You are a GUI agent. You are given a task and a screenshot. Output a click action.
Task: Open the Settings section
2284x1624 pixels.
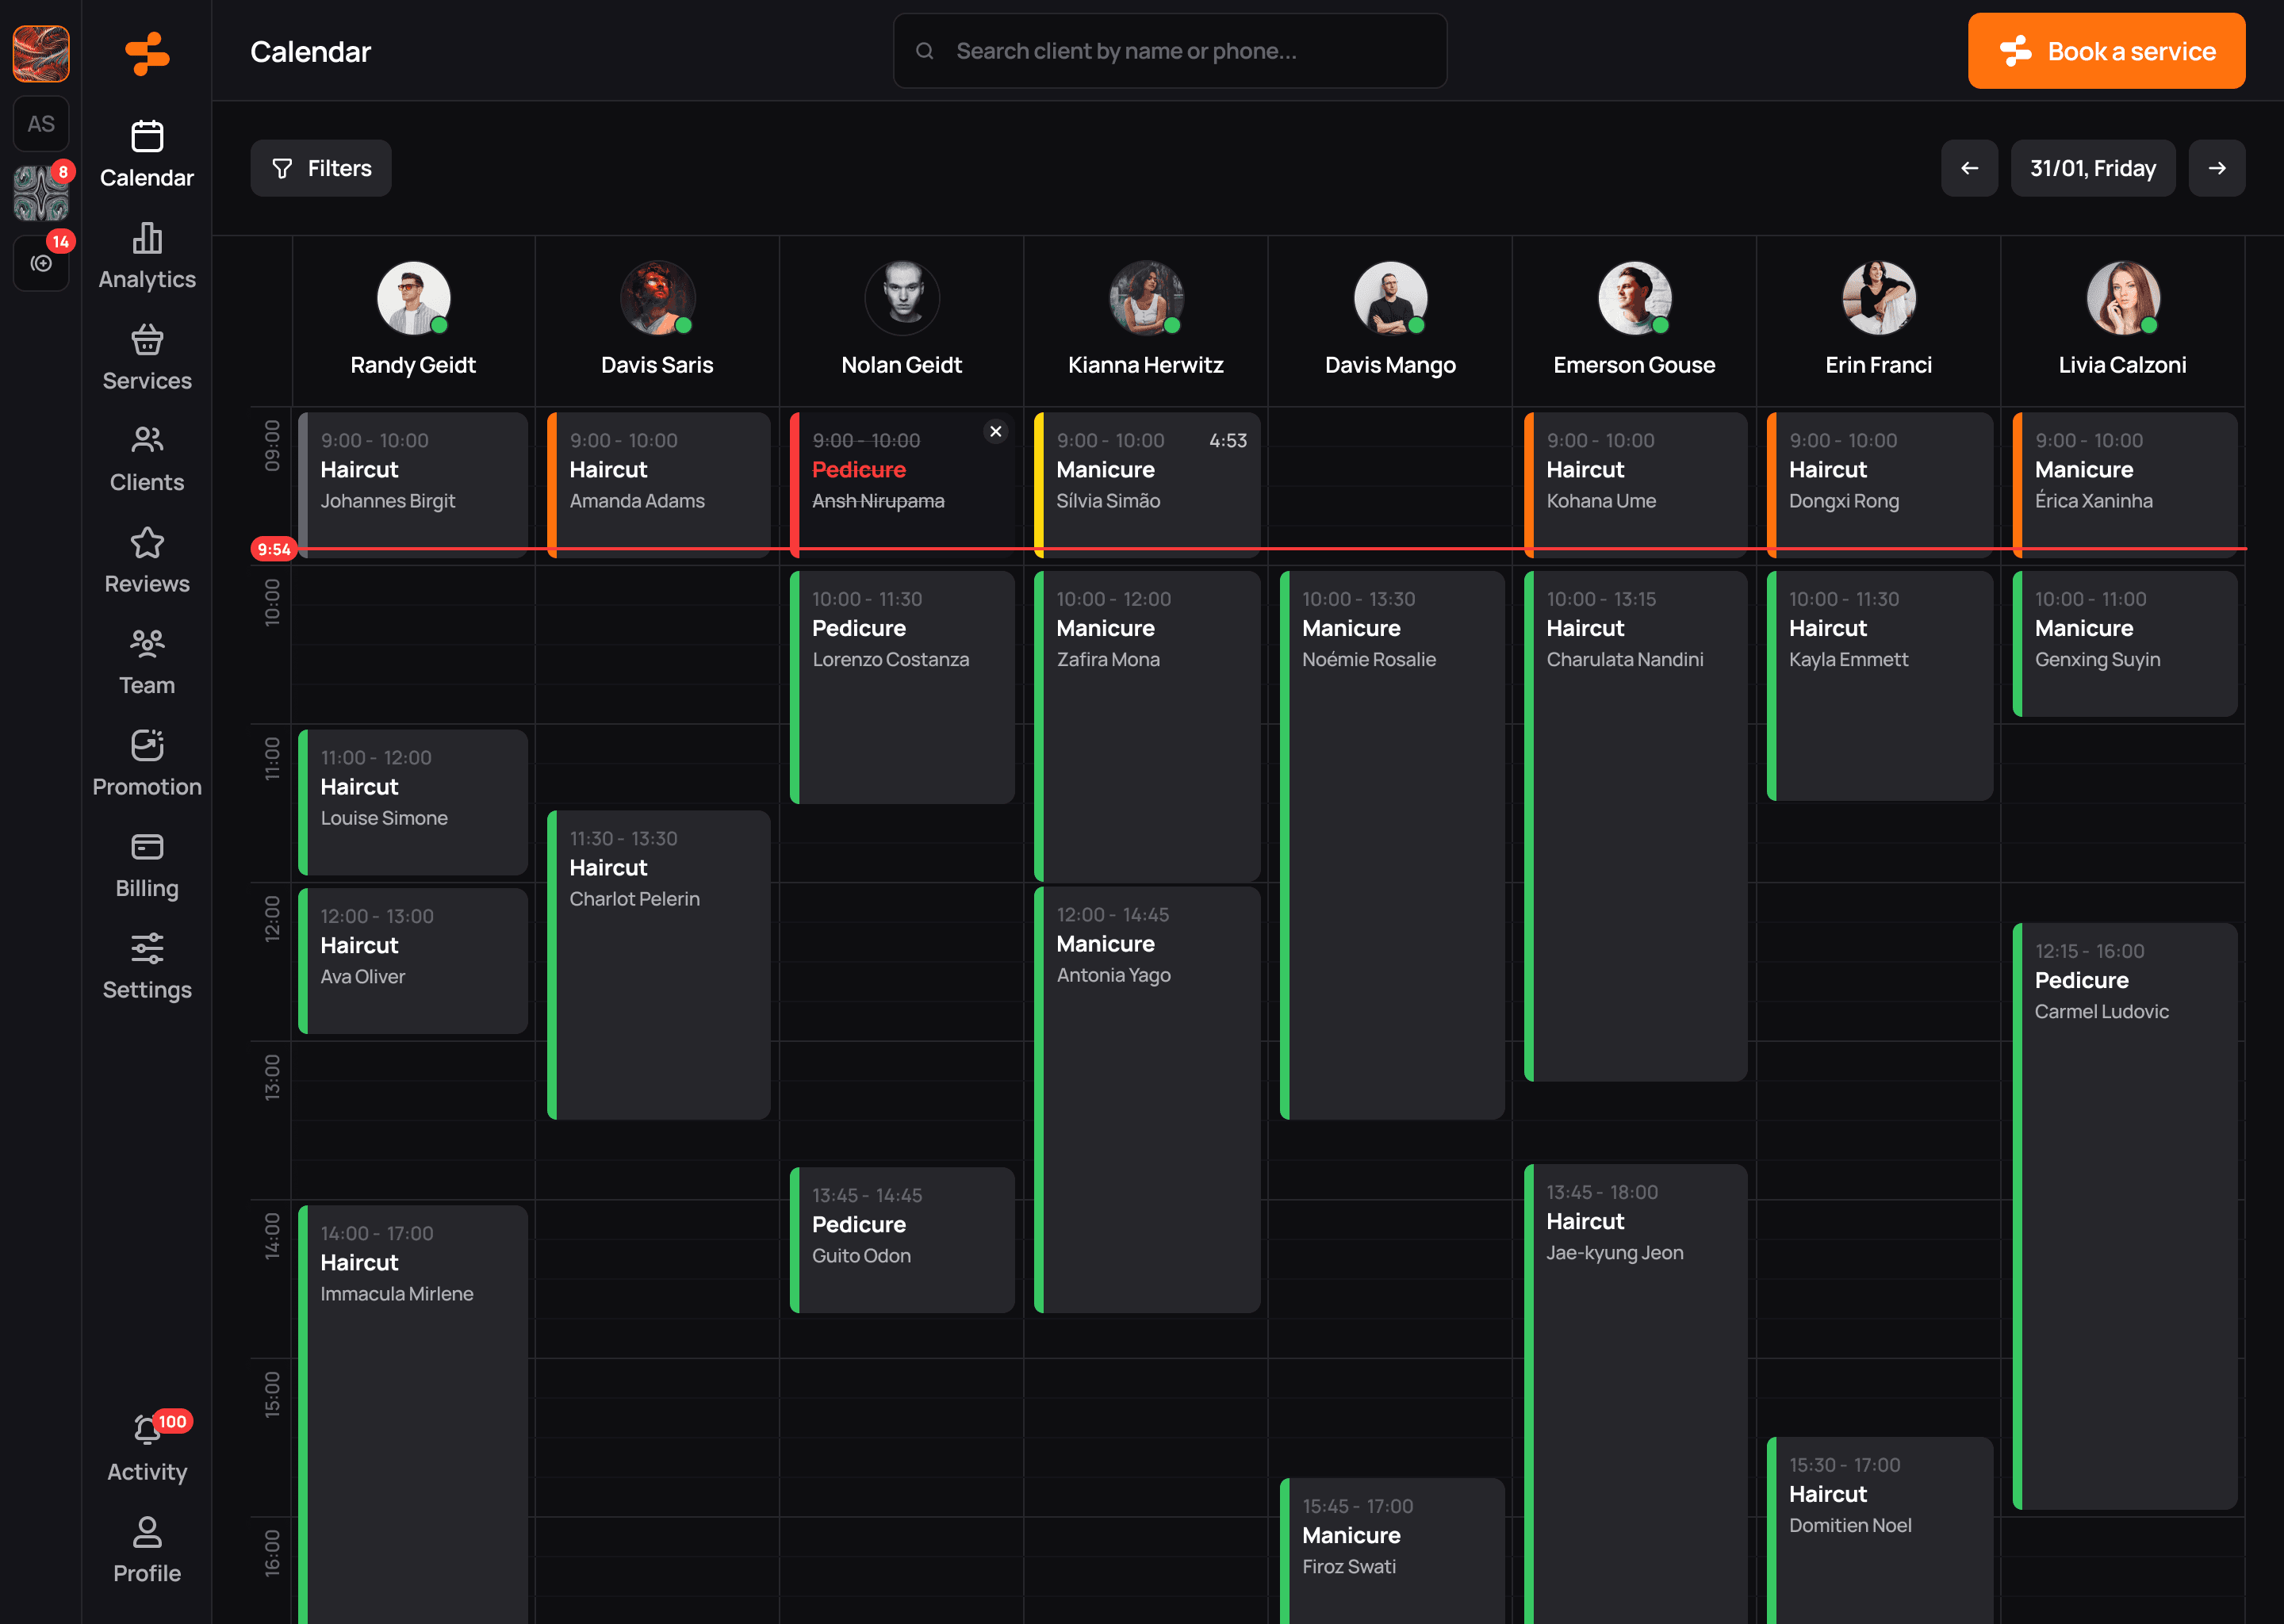click(147, 966)
